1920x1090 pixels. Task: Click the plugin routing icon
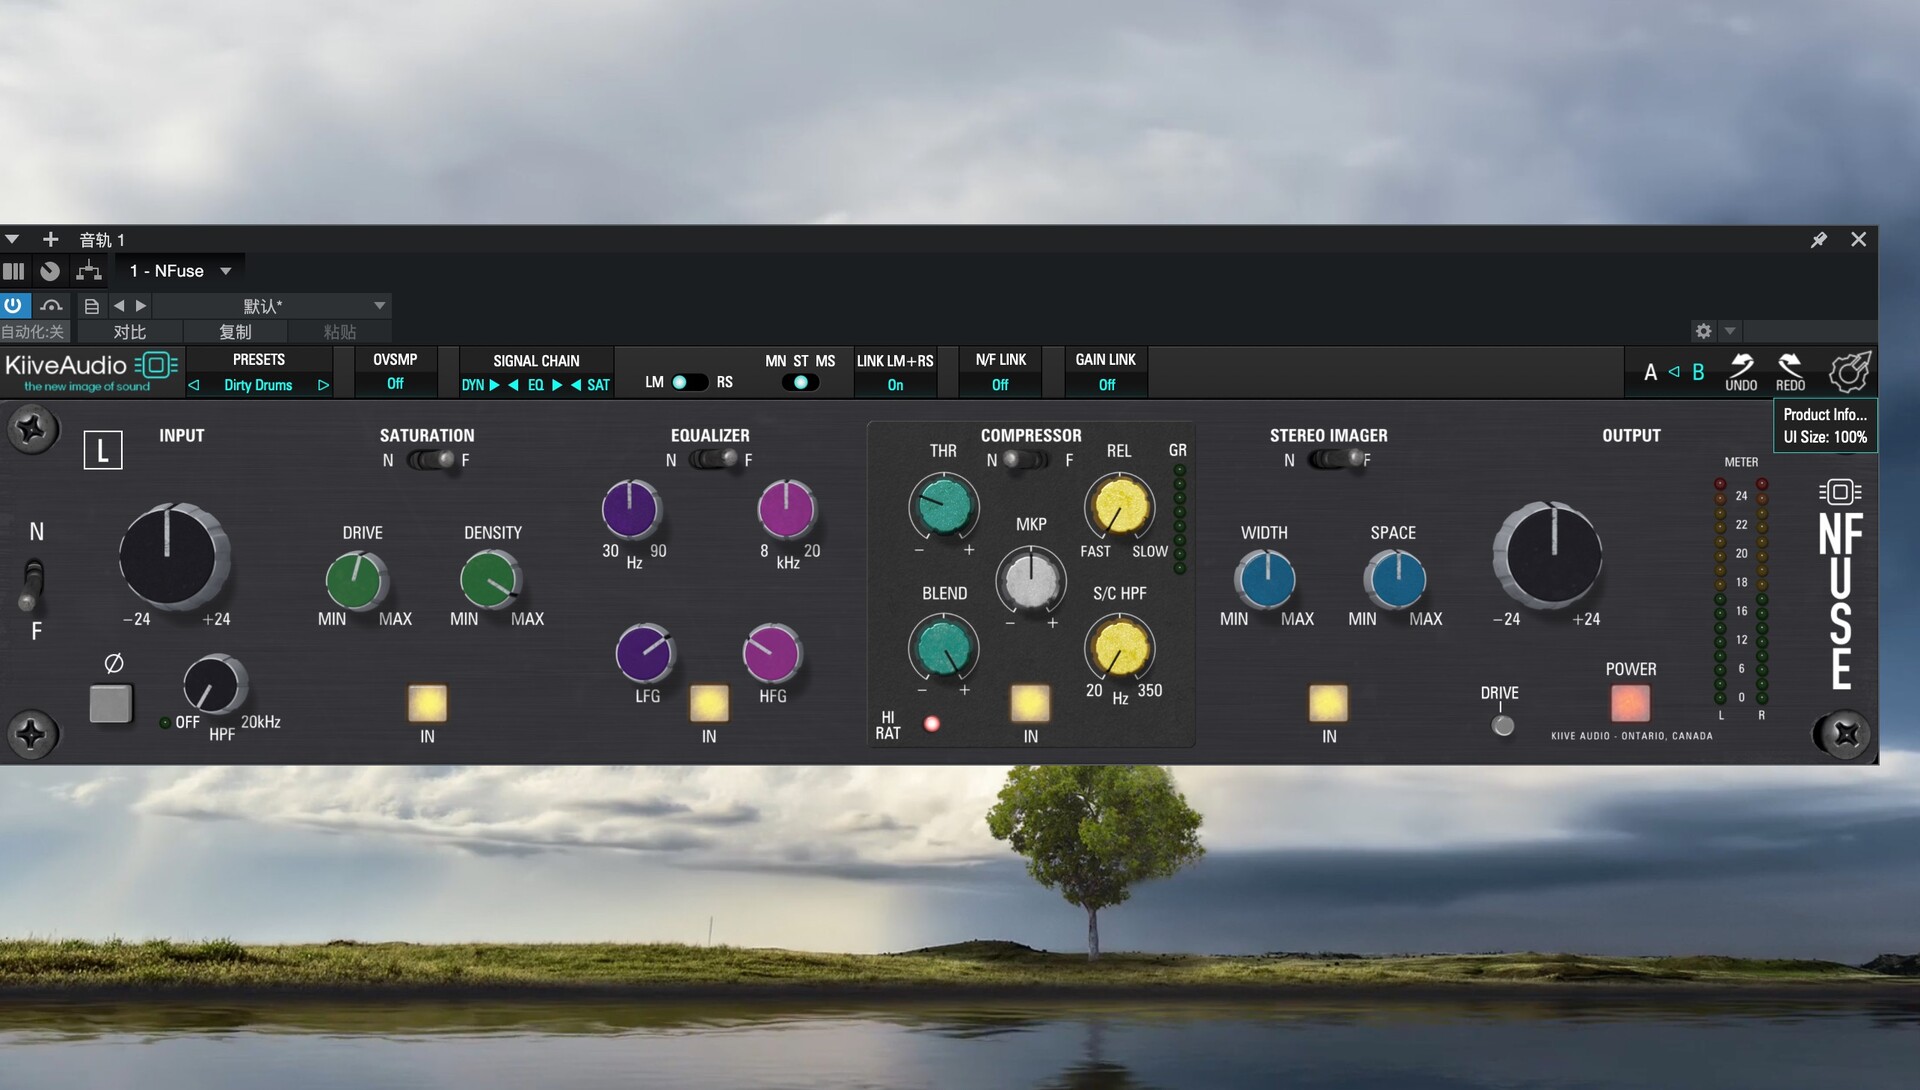(89, 271)
